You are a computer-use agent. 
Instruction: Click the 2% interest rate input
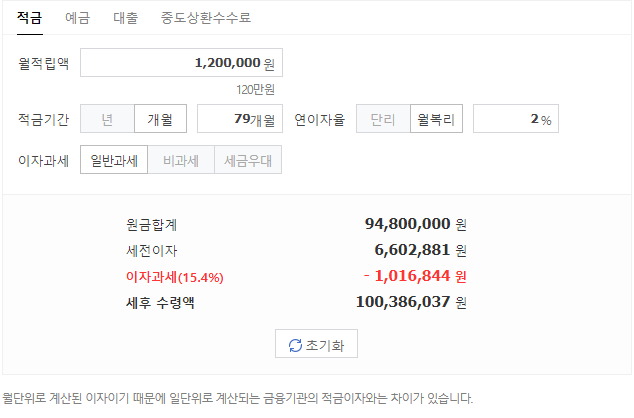(x=516, y=119)
